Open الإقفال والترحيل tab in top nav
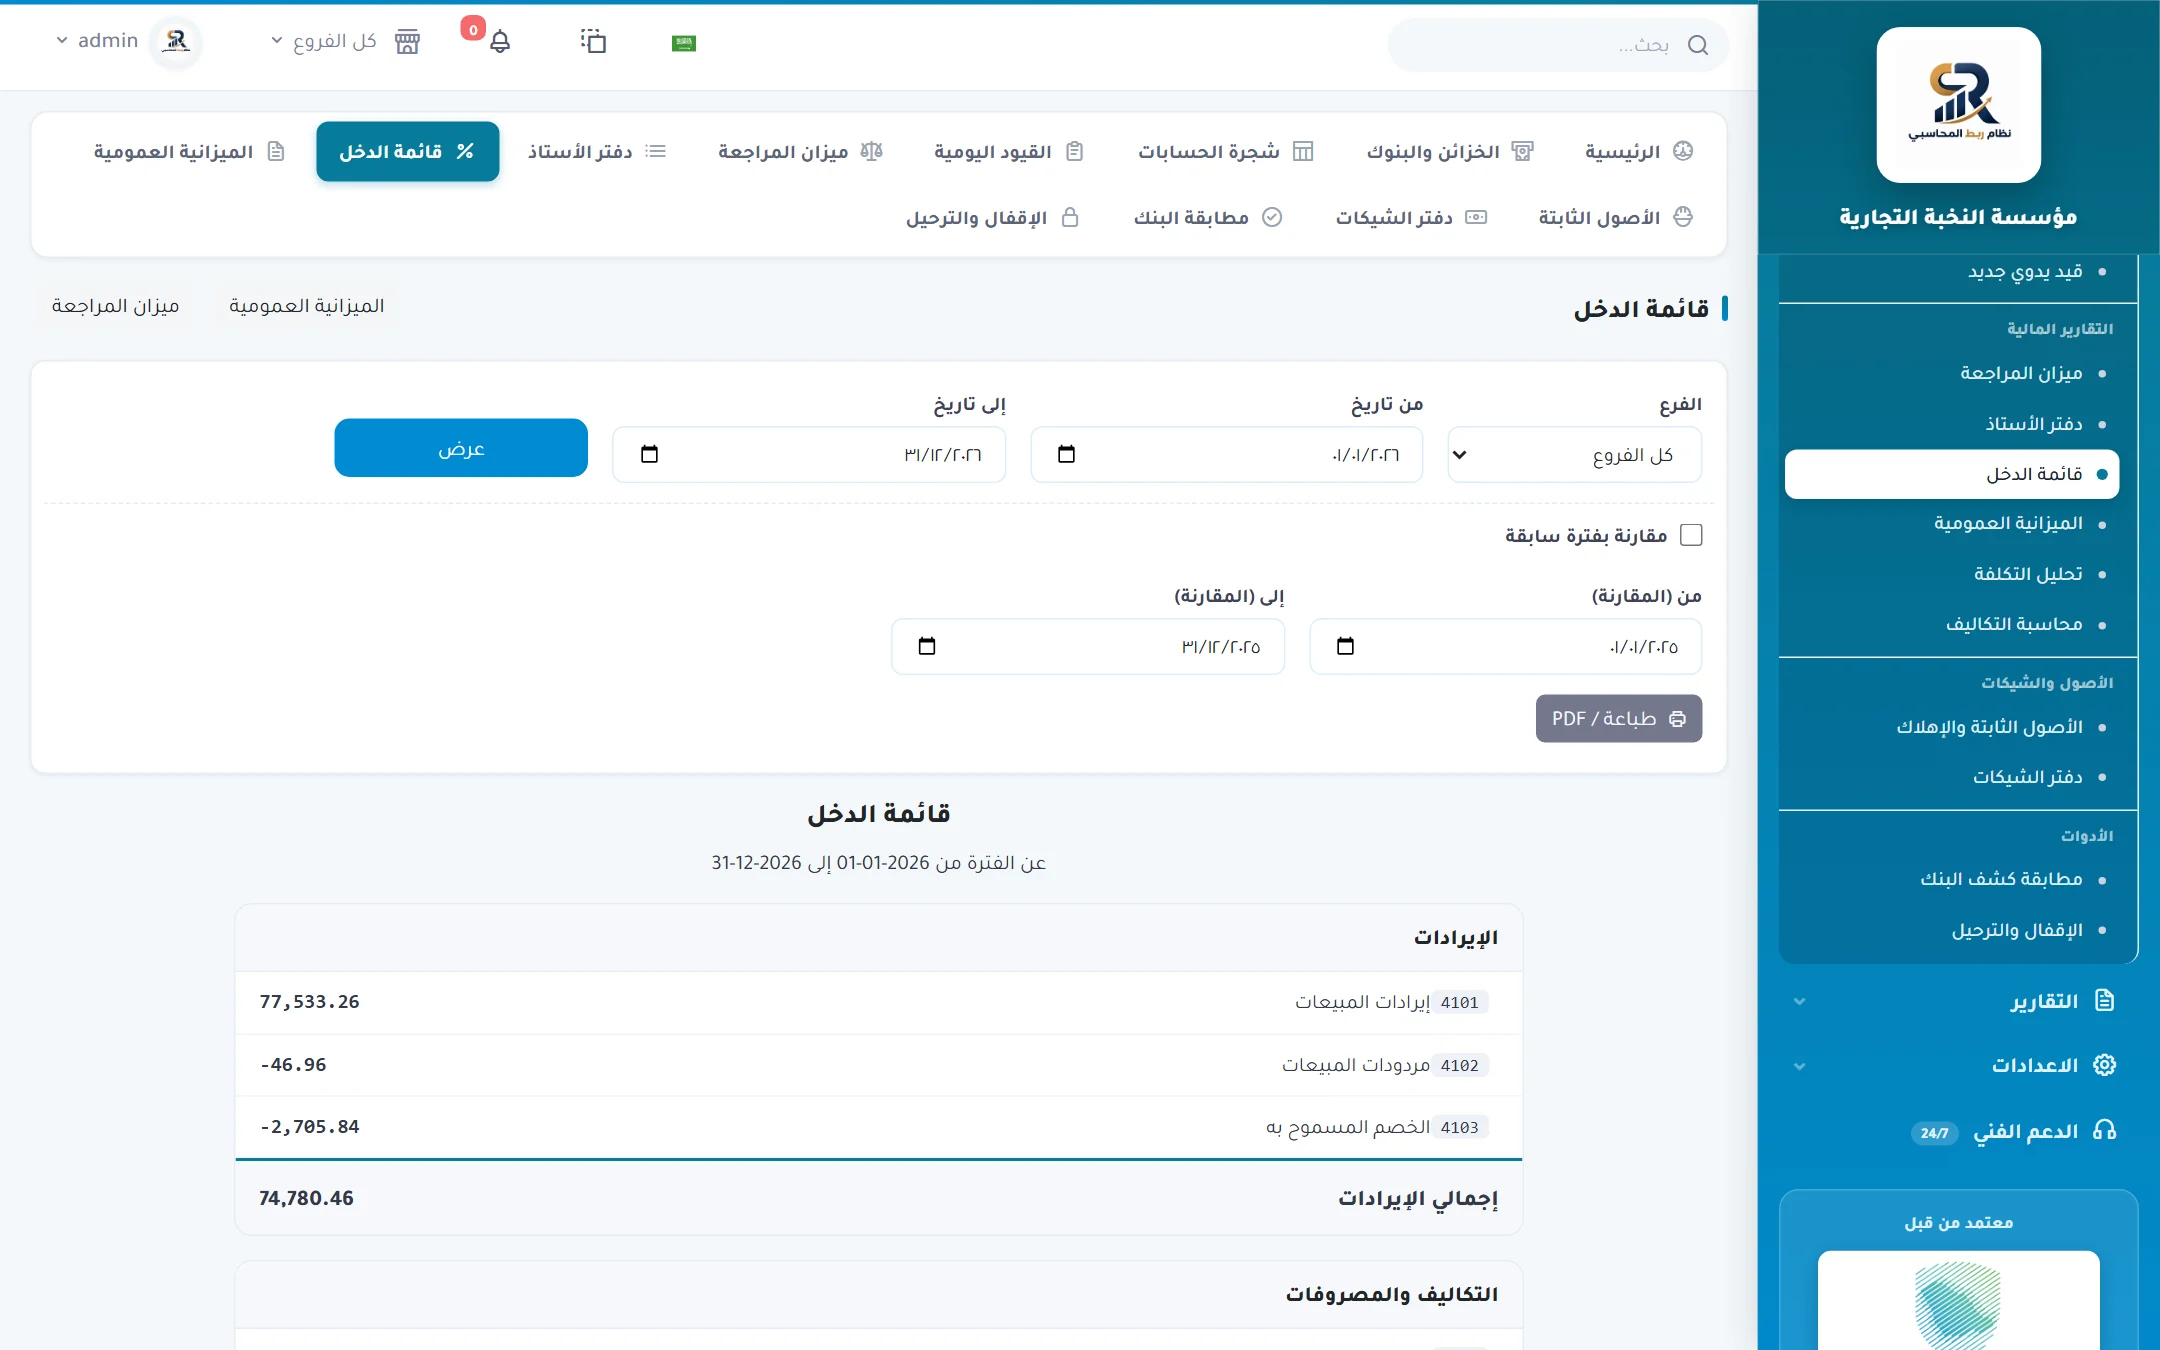 992,218
